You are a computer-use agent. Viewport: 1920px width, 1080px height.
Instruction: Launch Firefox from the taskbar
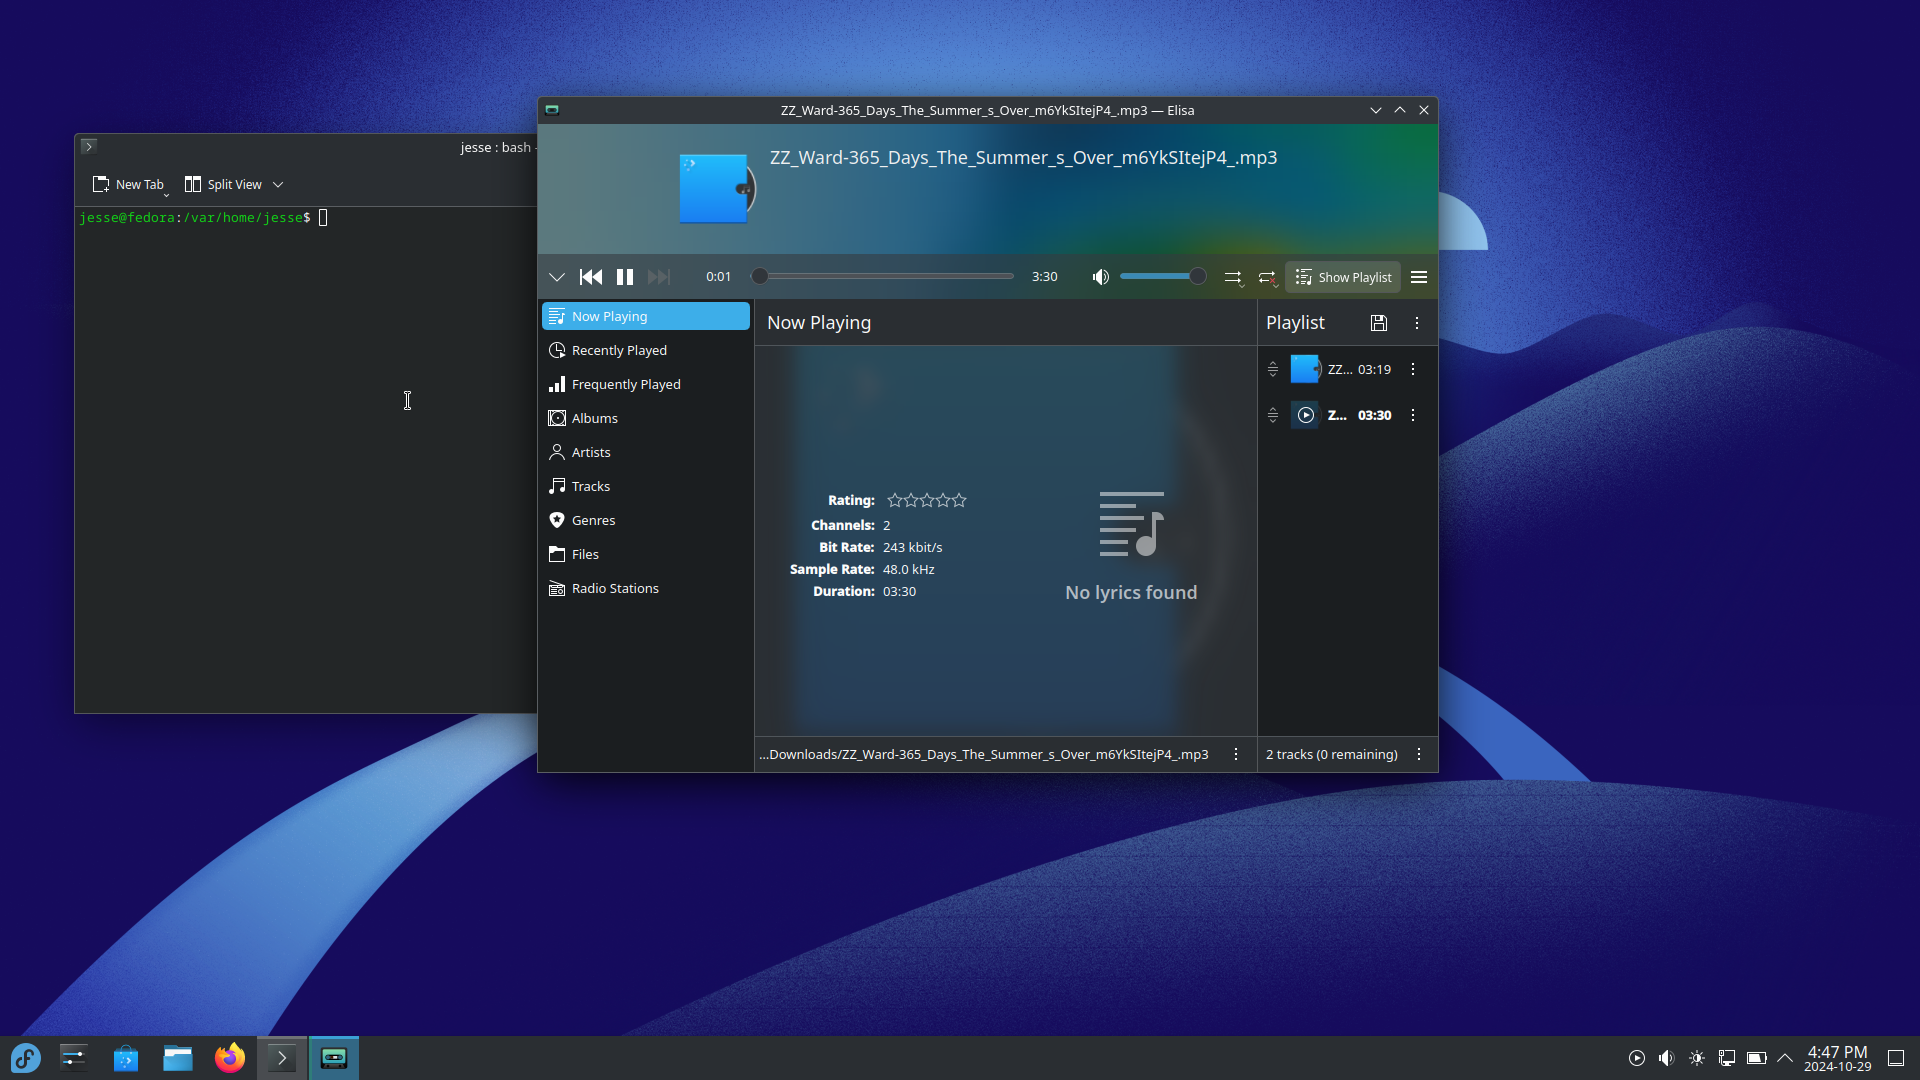(x=230, y=1058)
